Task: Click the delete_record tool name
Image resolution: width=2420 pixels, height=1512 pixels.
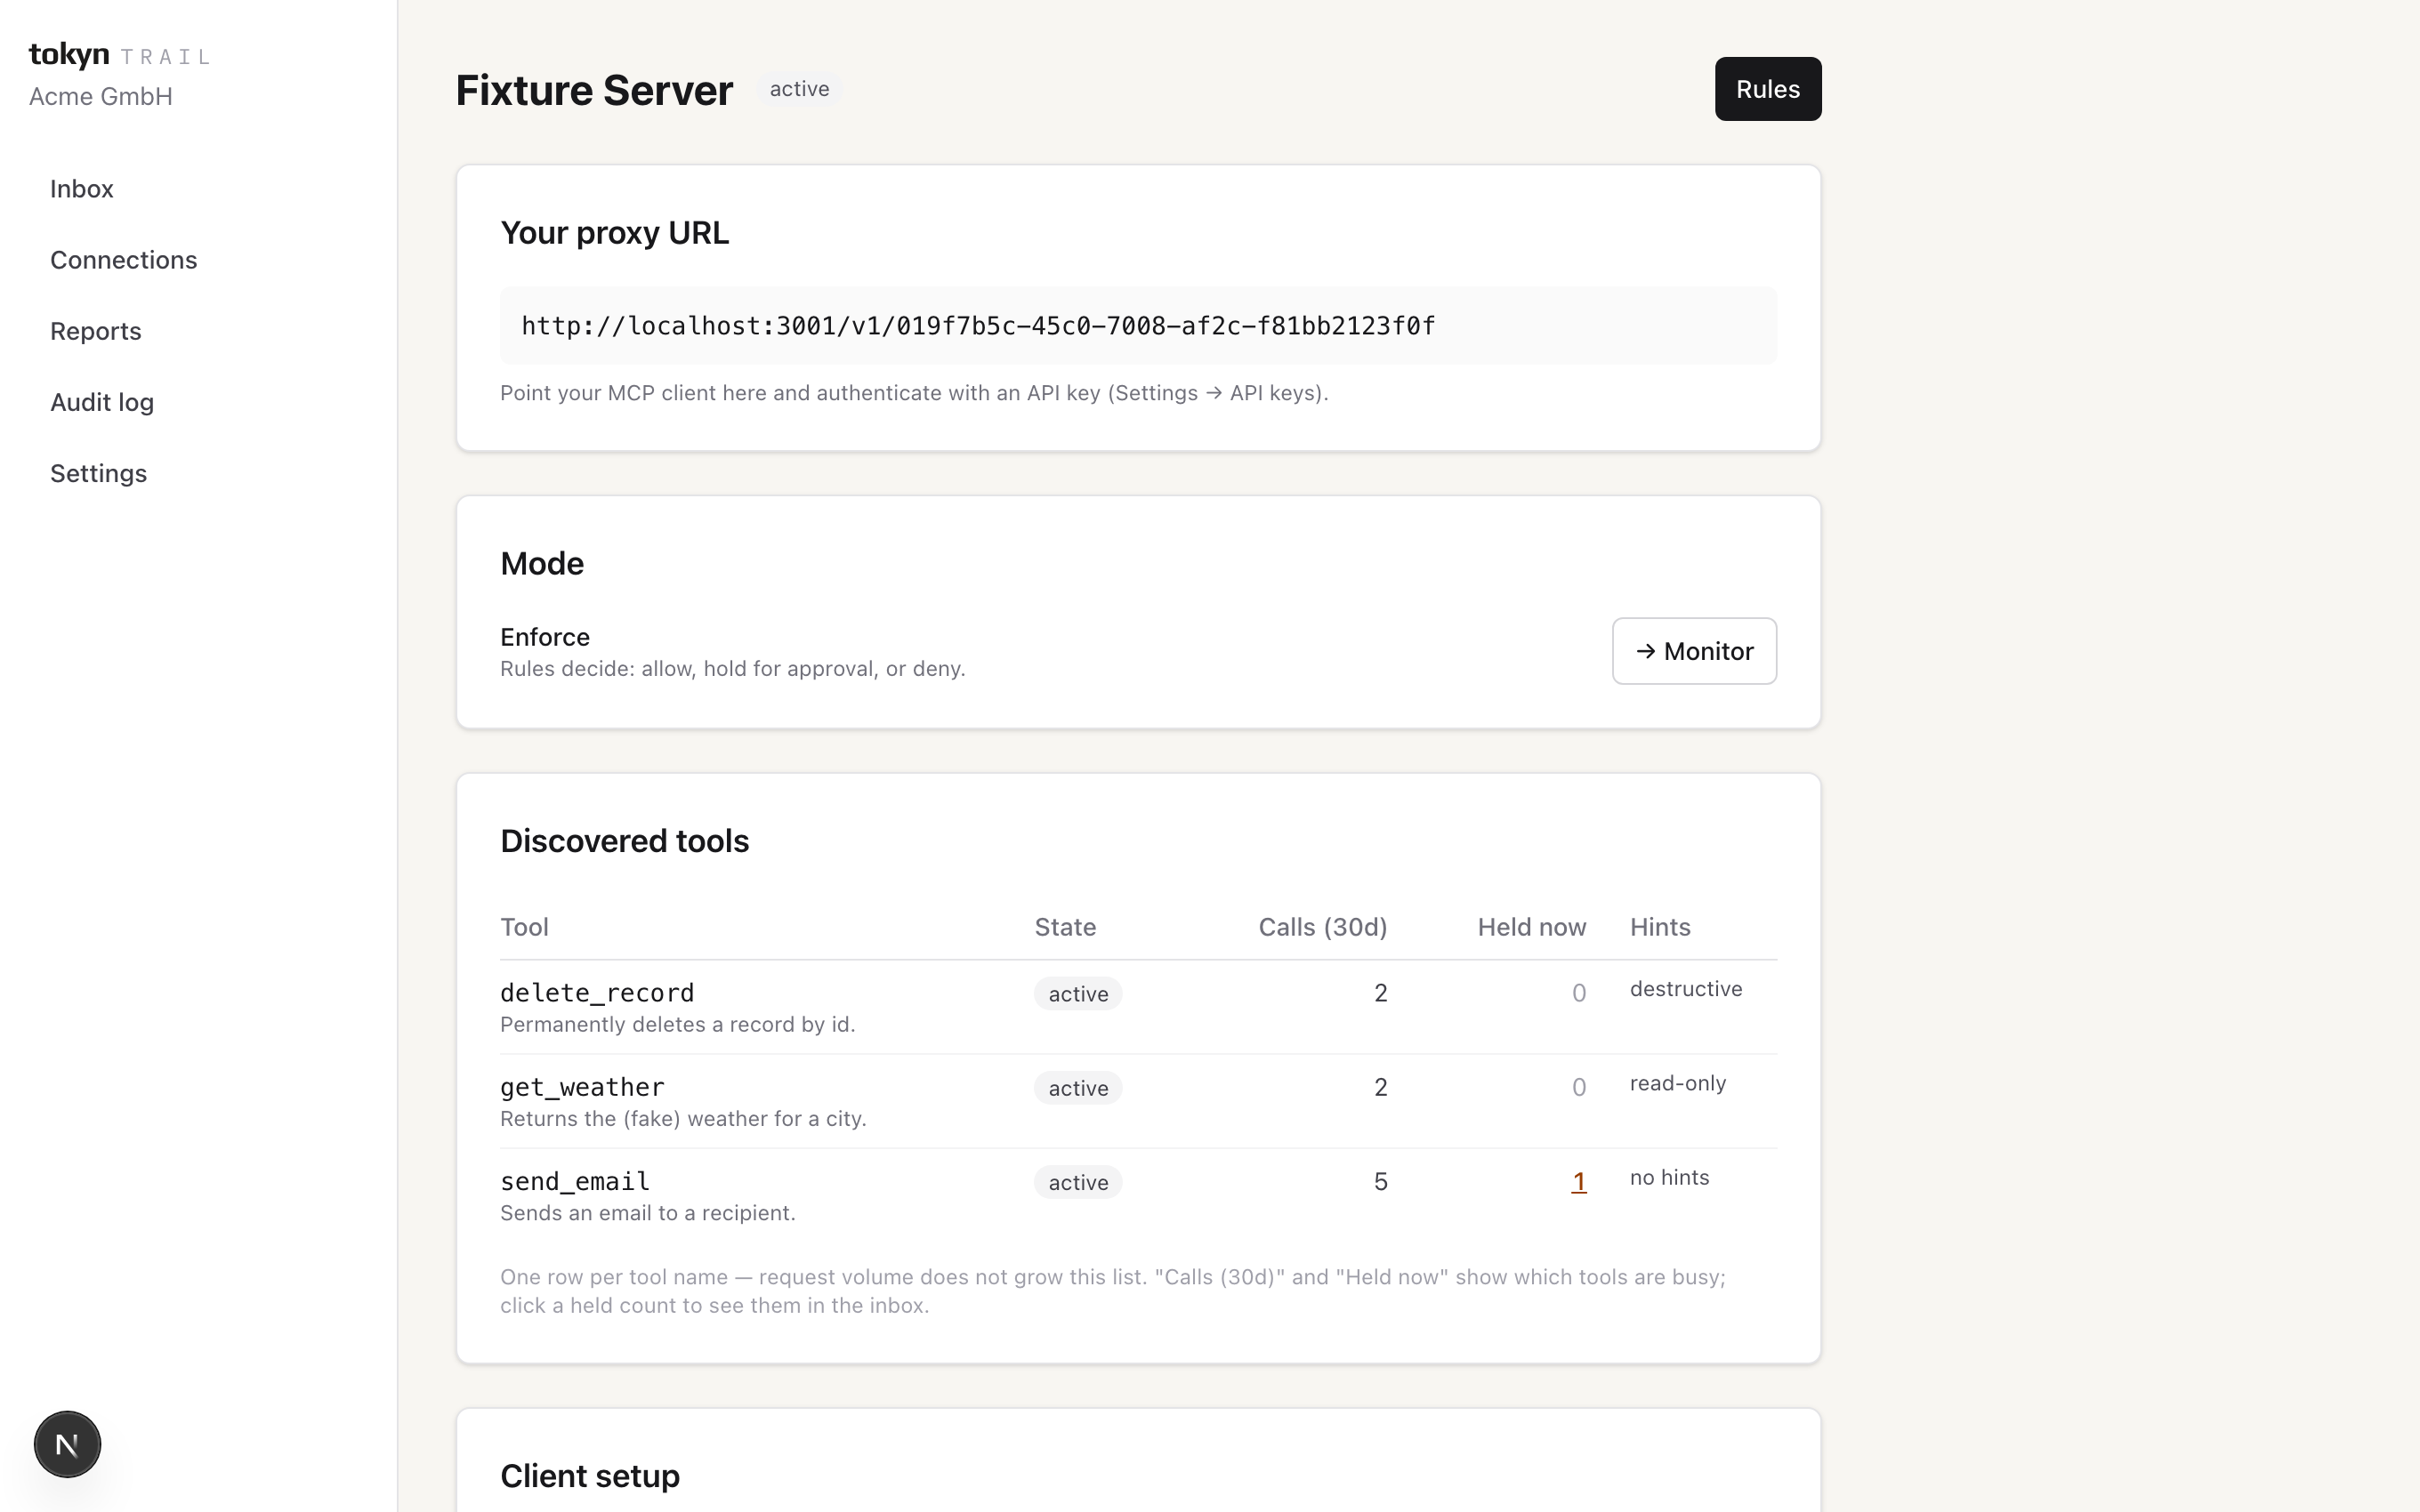Action: (597, 993)
